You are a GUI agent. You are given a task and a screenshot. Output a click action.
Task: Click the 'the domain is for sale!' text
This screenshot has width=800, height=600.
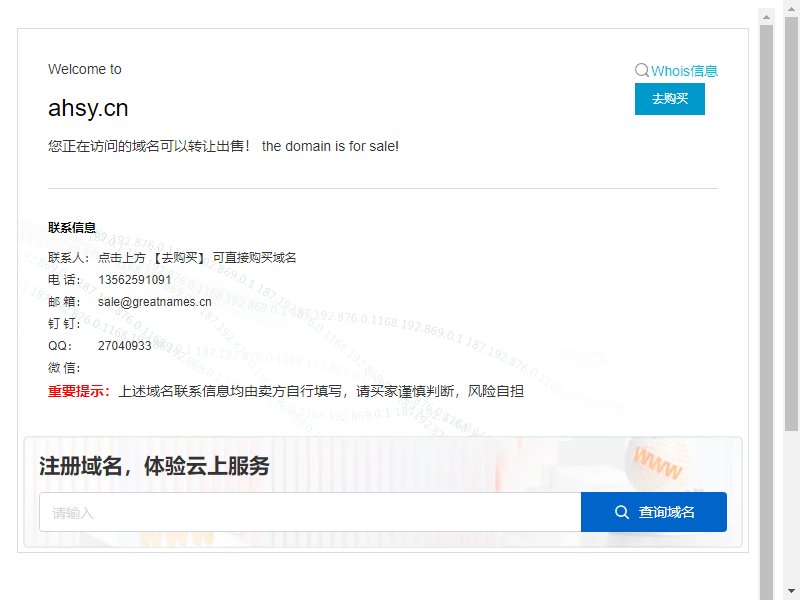click(x=330, y=146)
